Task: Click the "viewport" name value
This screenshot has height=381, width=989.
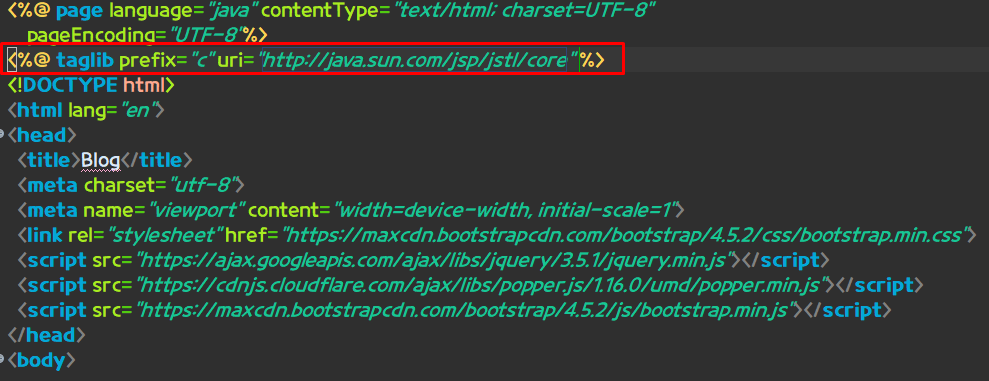Action: 196,210
